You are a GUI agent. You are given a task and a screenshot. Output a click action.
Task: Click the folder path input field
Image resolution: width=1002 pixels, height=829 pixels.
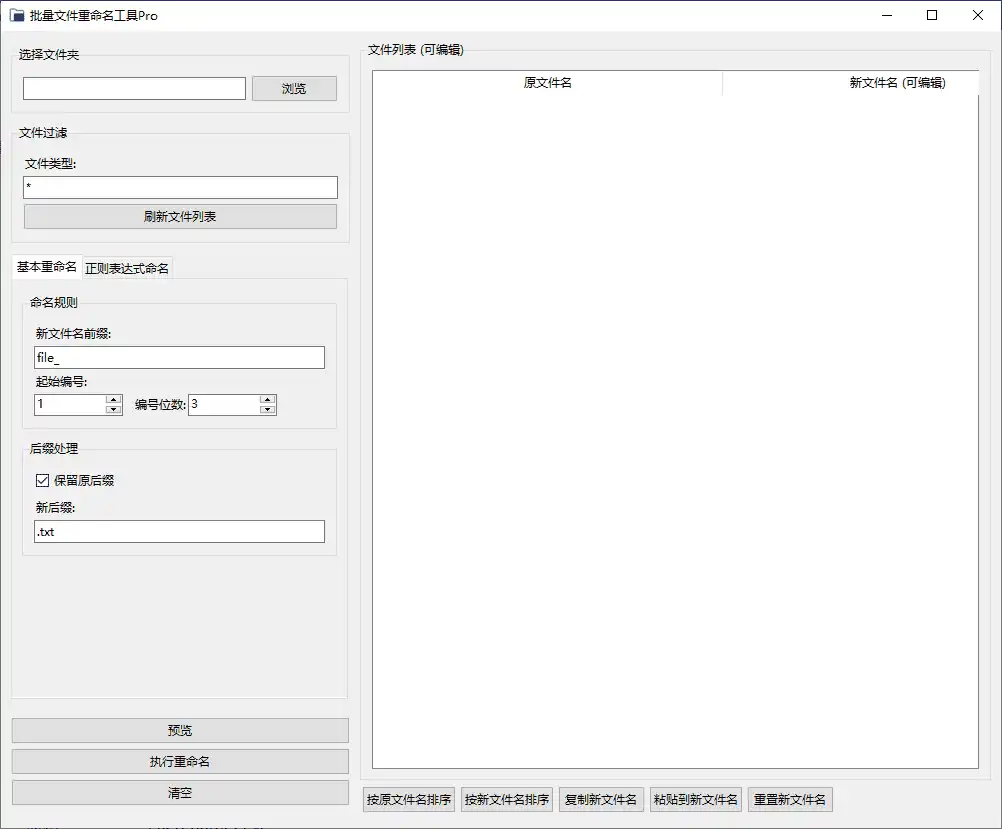point(133,88)
